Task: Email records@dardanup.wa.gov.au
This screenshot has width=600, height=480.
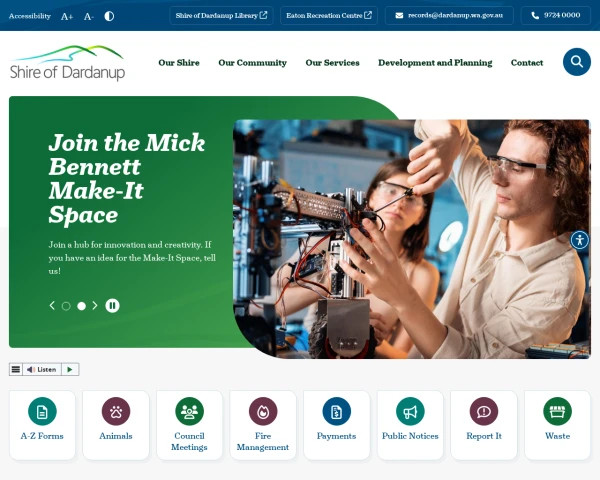Action: point(449,16)
